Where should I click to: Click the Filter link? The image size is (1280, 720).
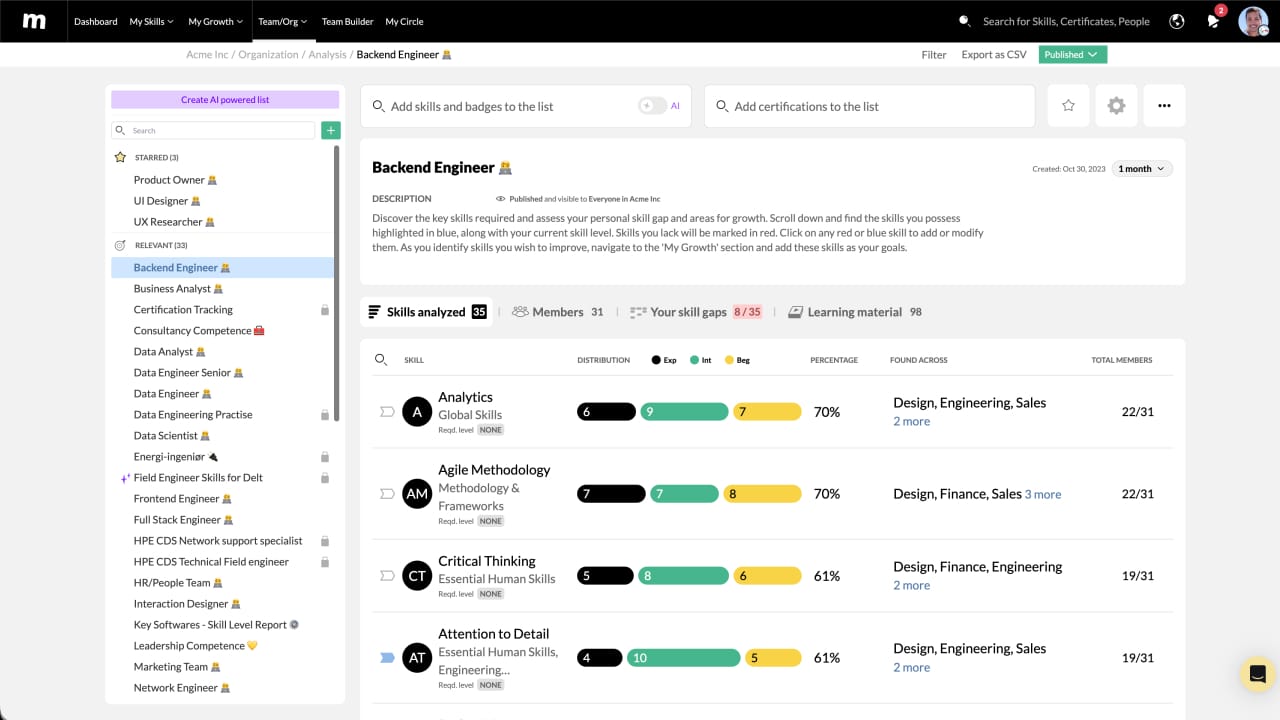point(934,55)
